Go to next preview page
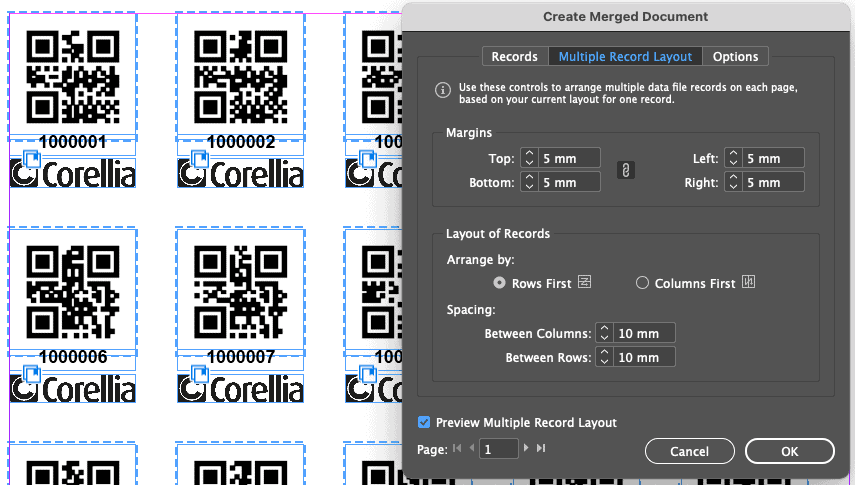 (526, 448)
